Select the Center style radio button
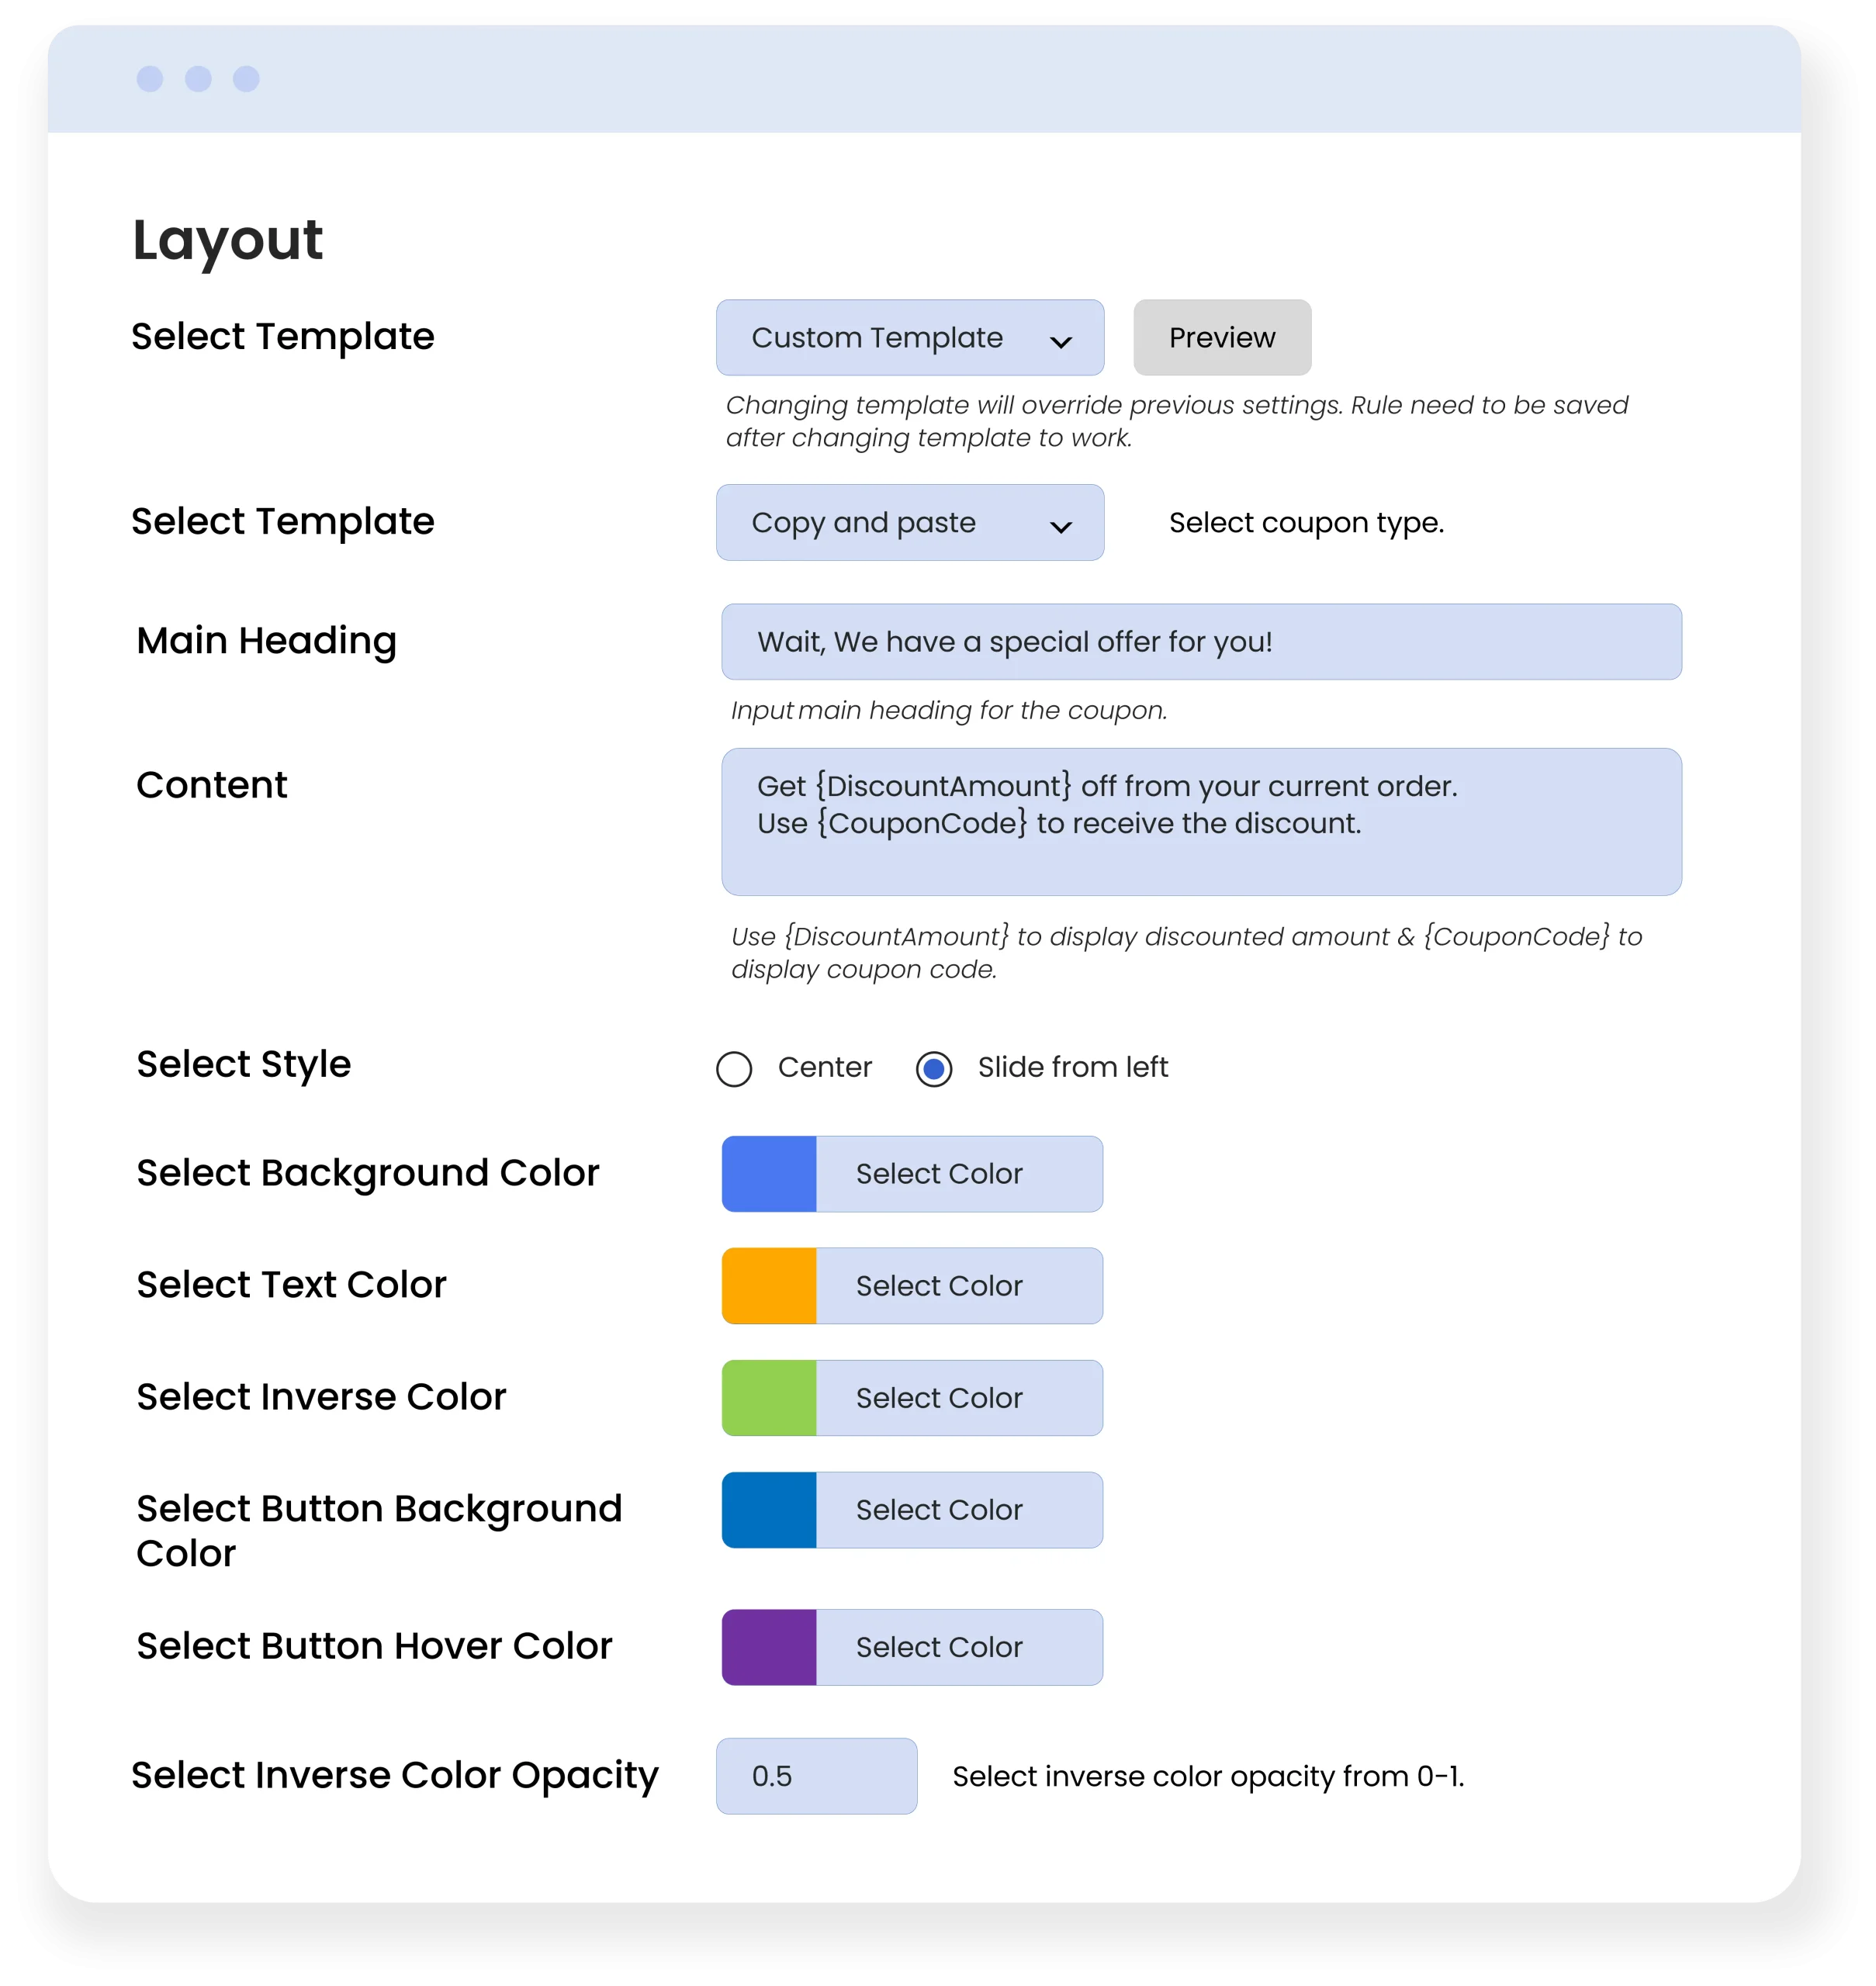Image resolution: width=1876 pixels, height=1986 pixels. pyautogui.click(x=734, y=1069)
